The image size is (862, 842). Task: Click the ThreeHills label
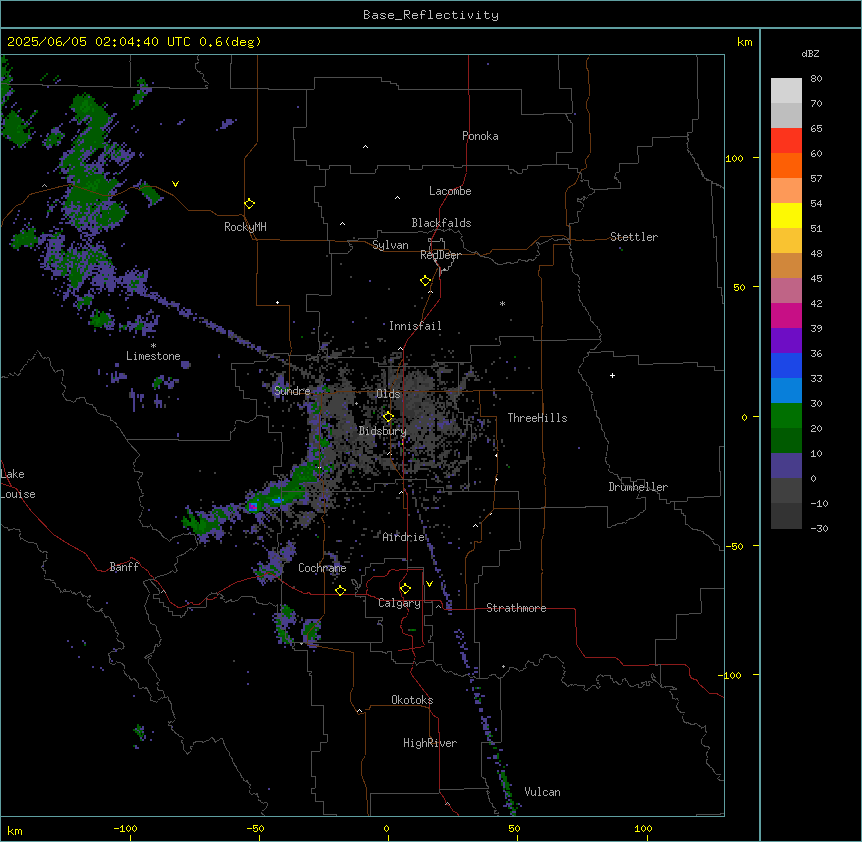(537, 418)
